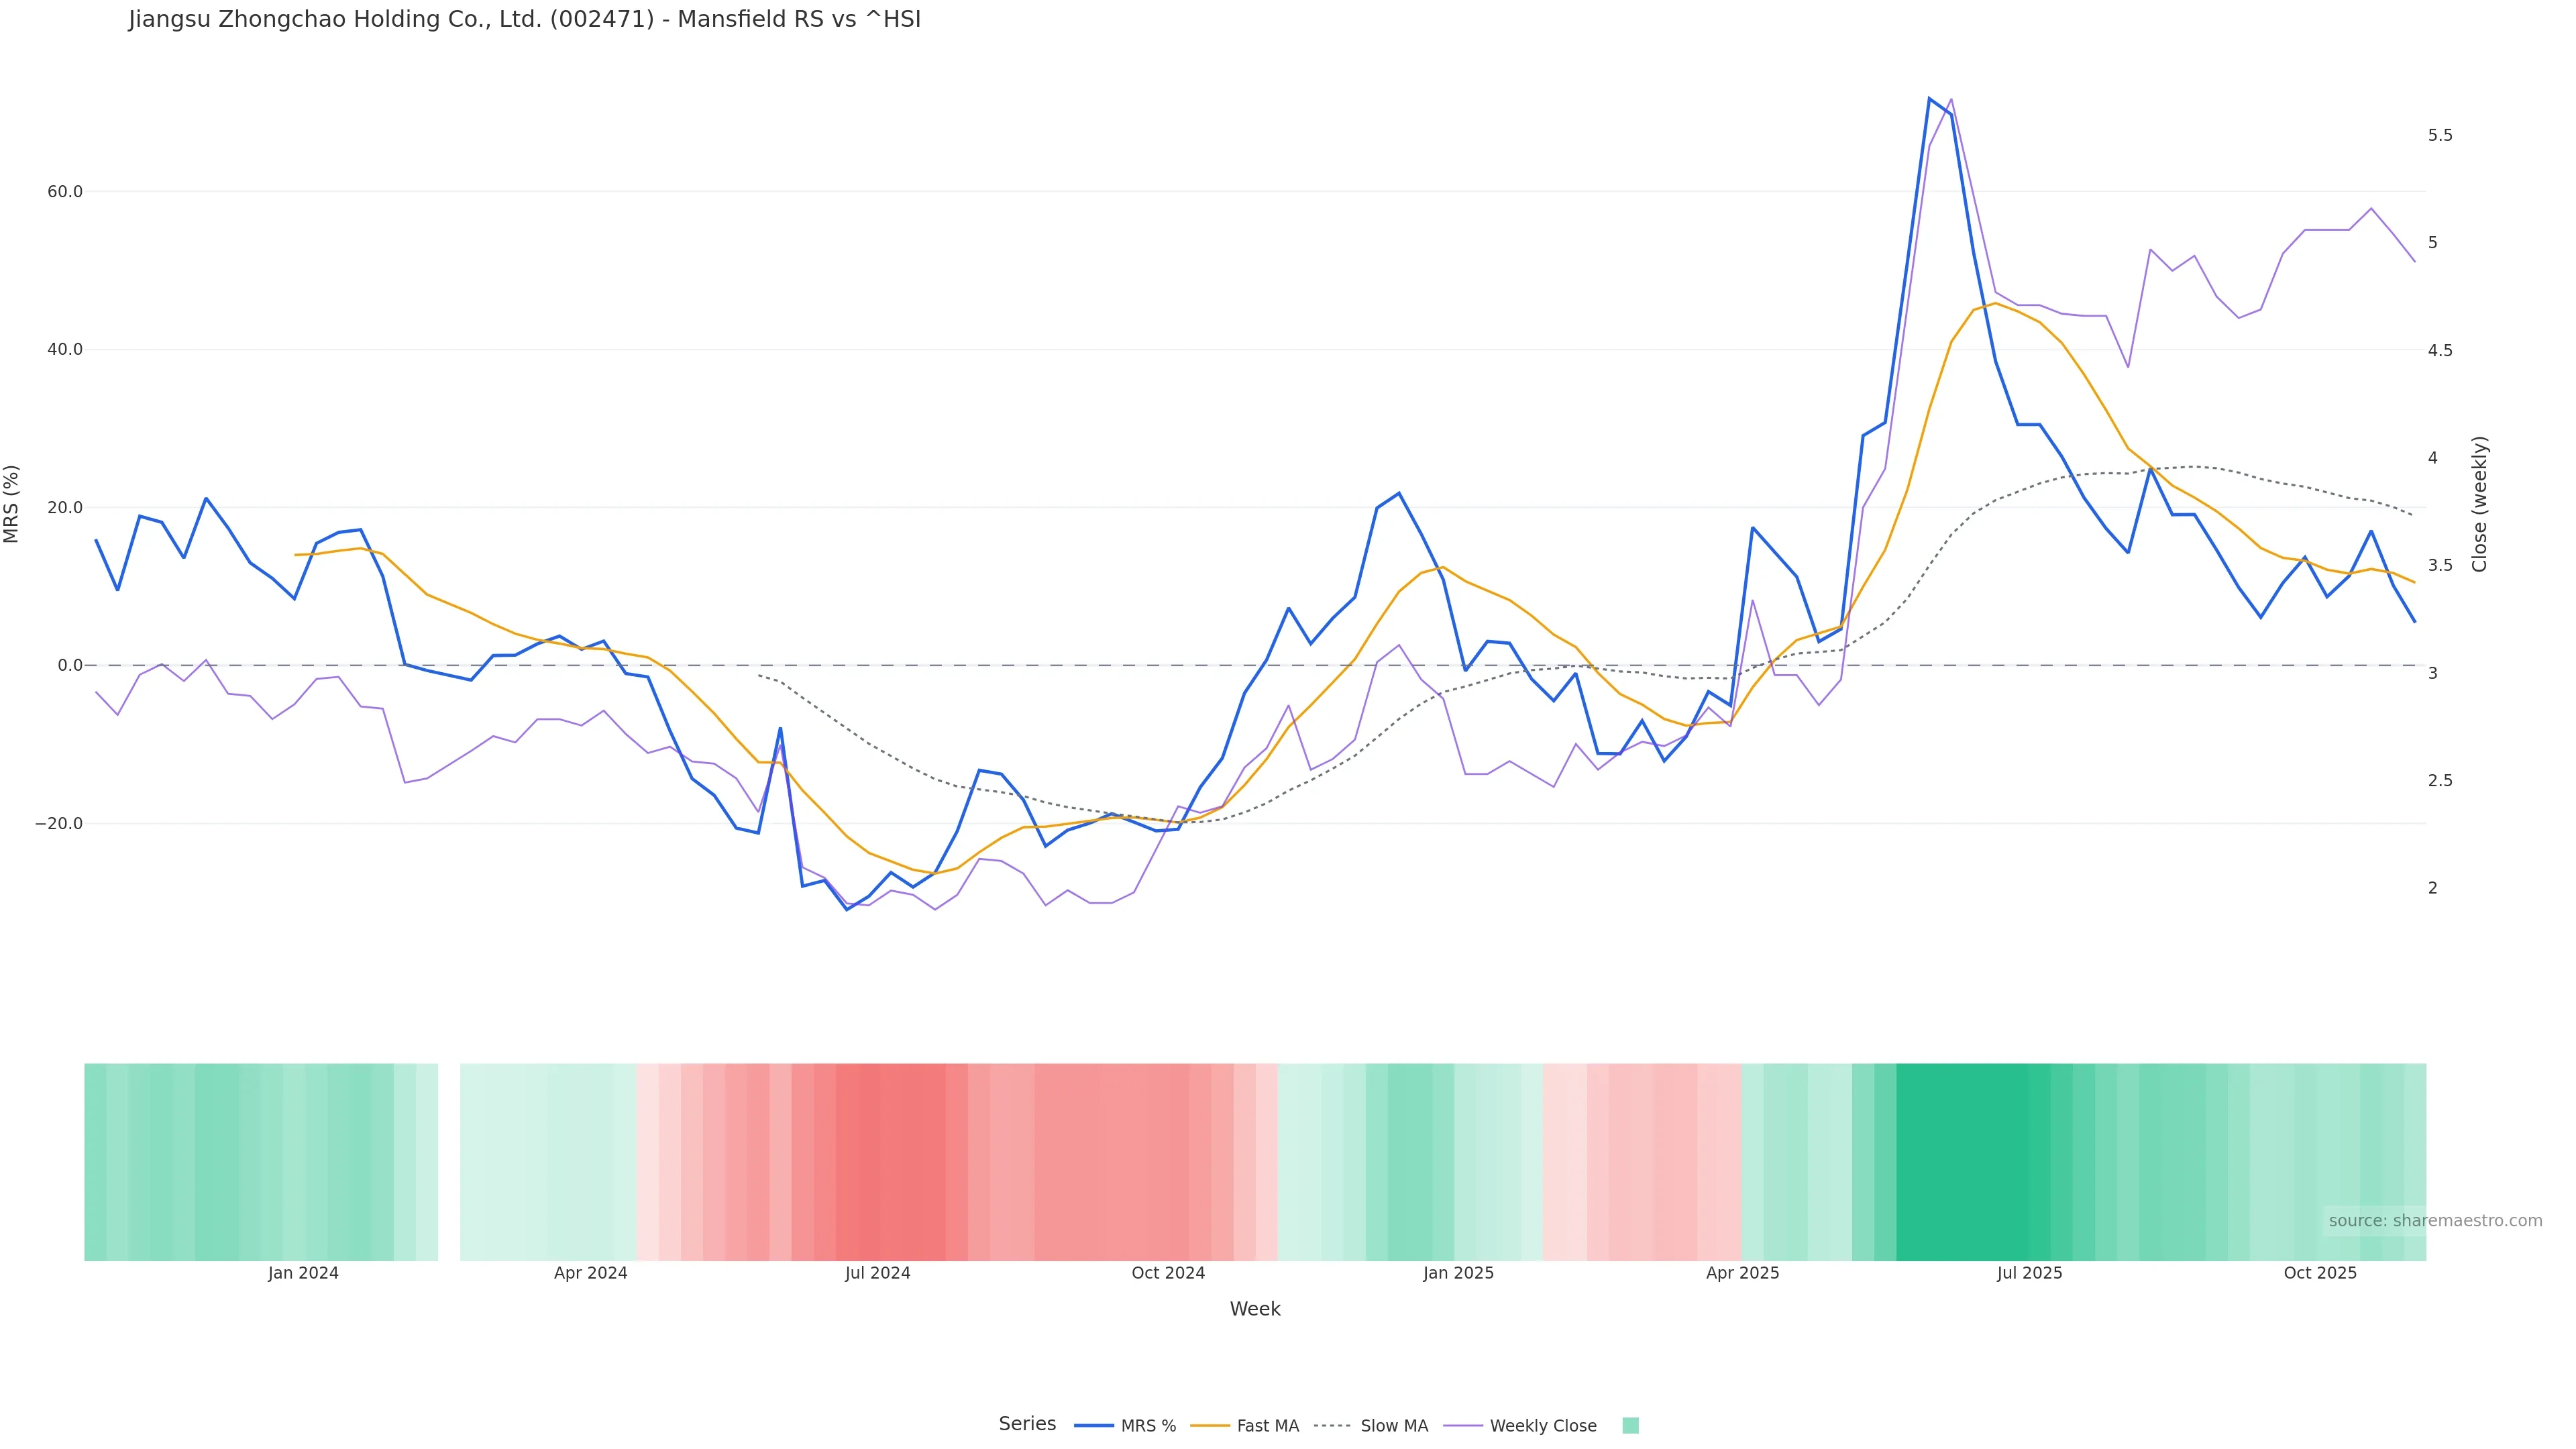The width and height of the screenshot is (2576, 1449).
Task: Click the chart title text
Action: pyautogui.click(x=524, y=19)
